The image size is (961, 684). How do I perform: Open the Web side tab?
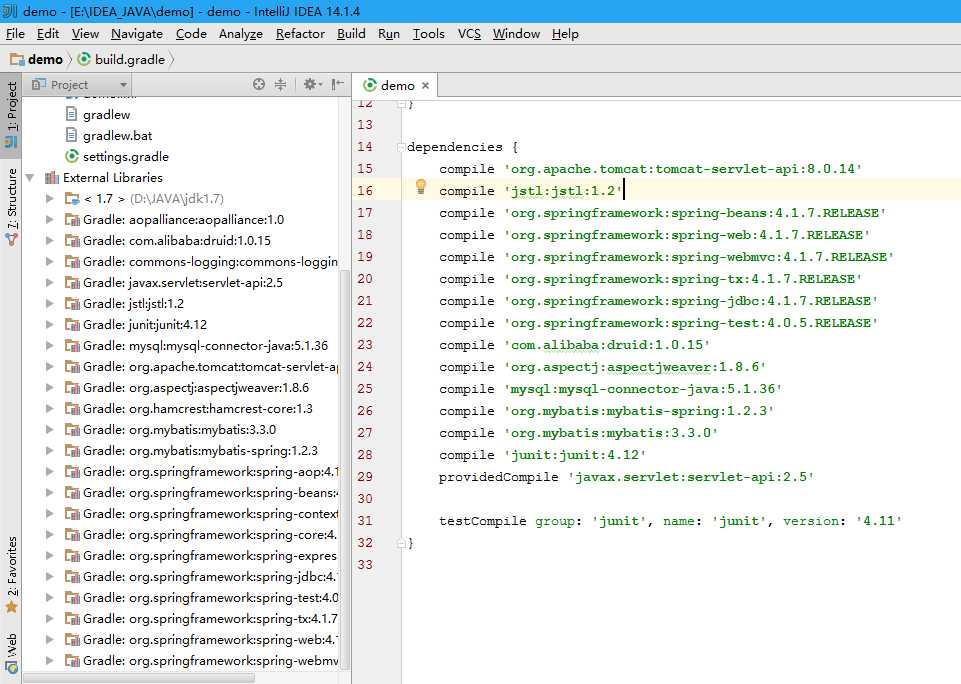[11, 653]
